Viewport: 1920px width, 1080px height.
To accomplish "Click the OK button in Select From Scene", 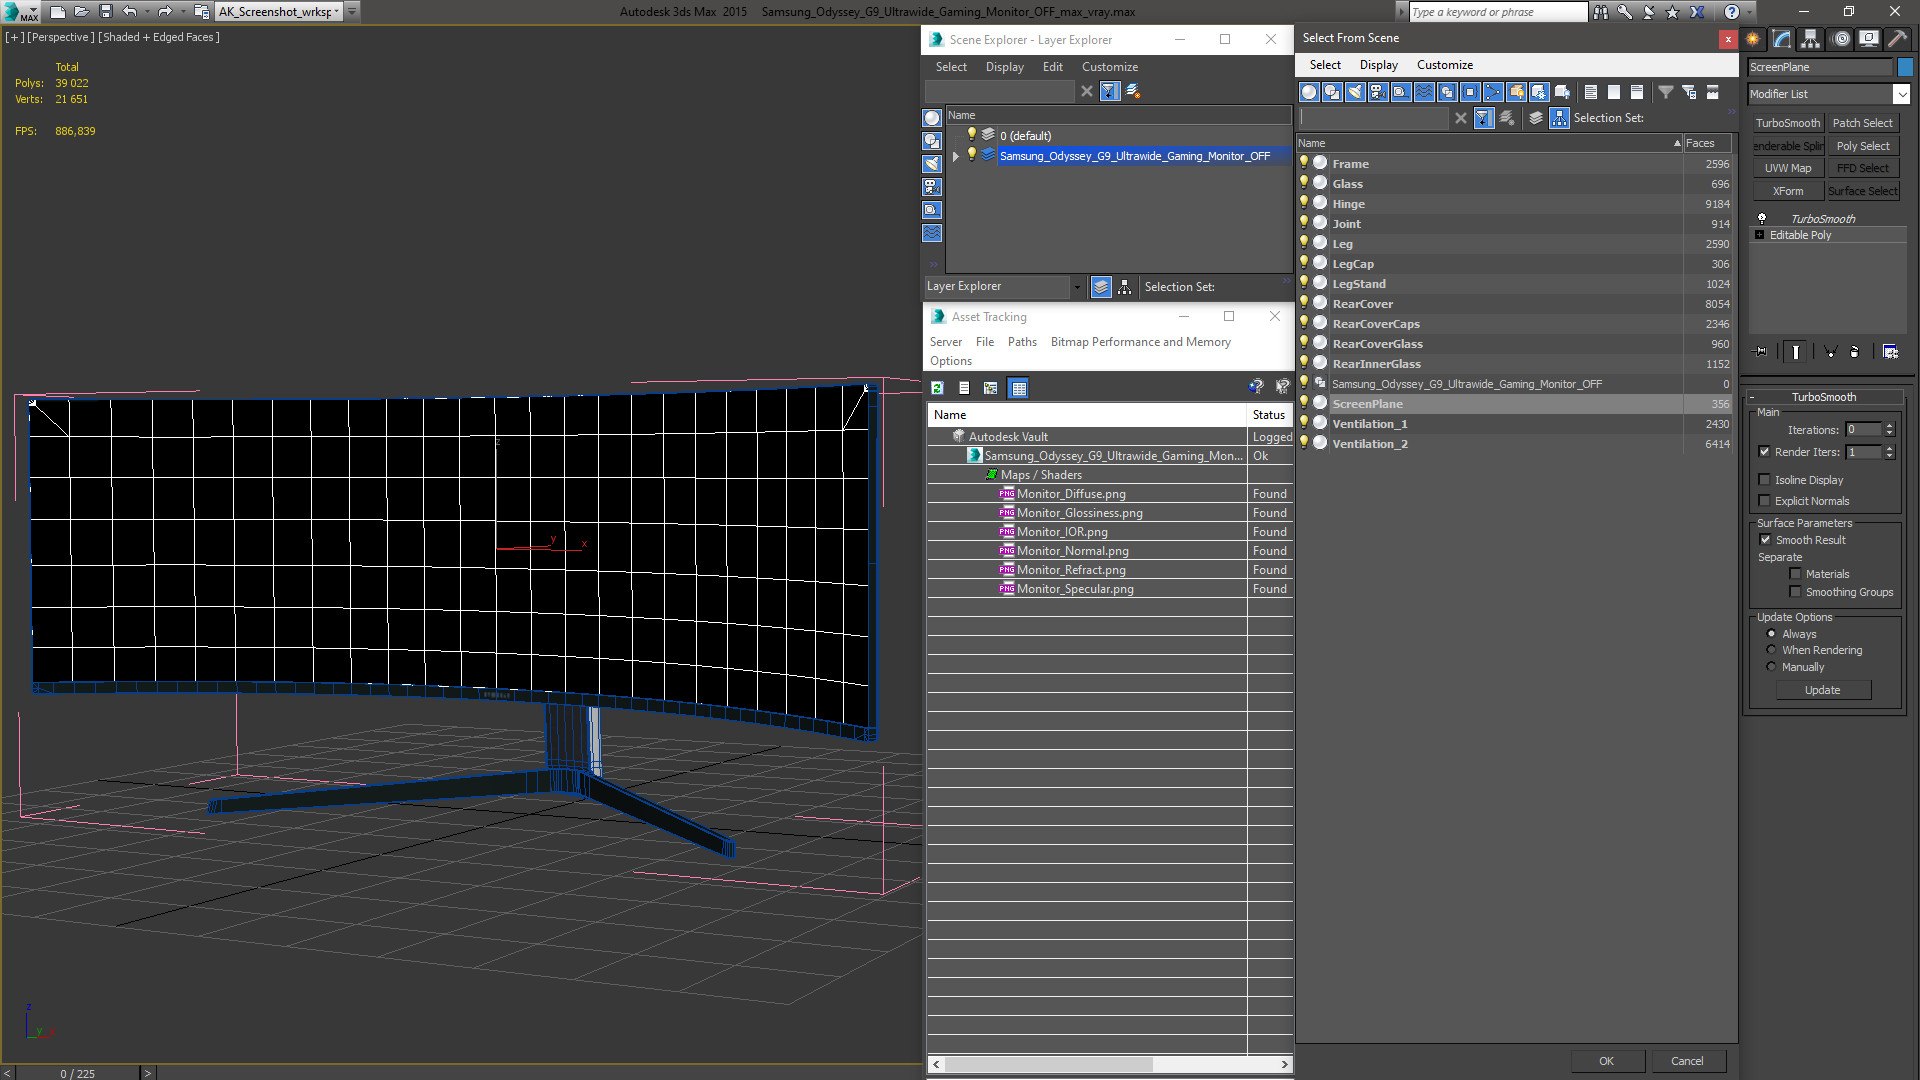I will pyautogui.click(x=1606, y=1061).
